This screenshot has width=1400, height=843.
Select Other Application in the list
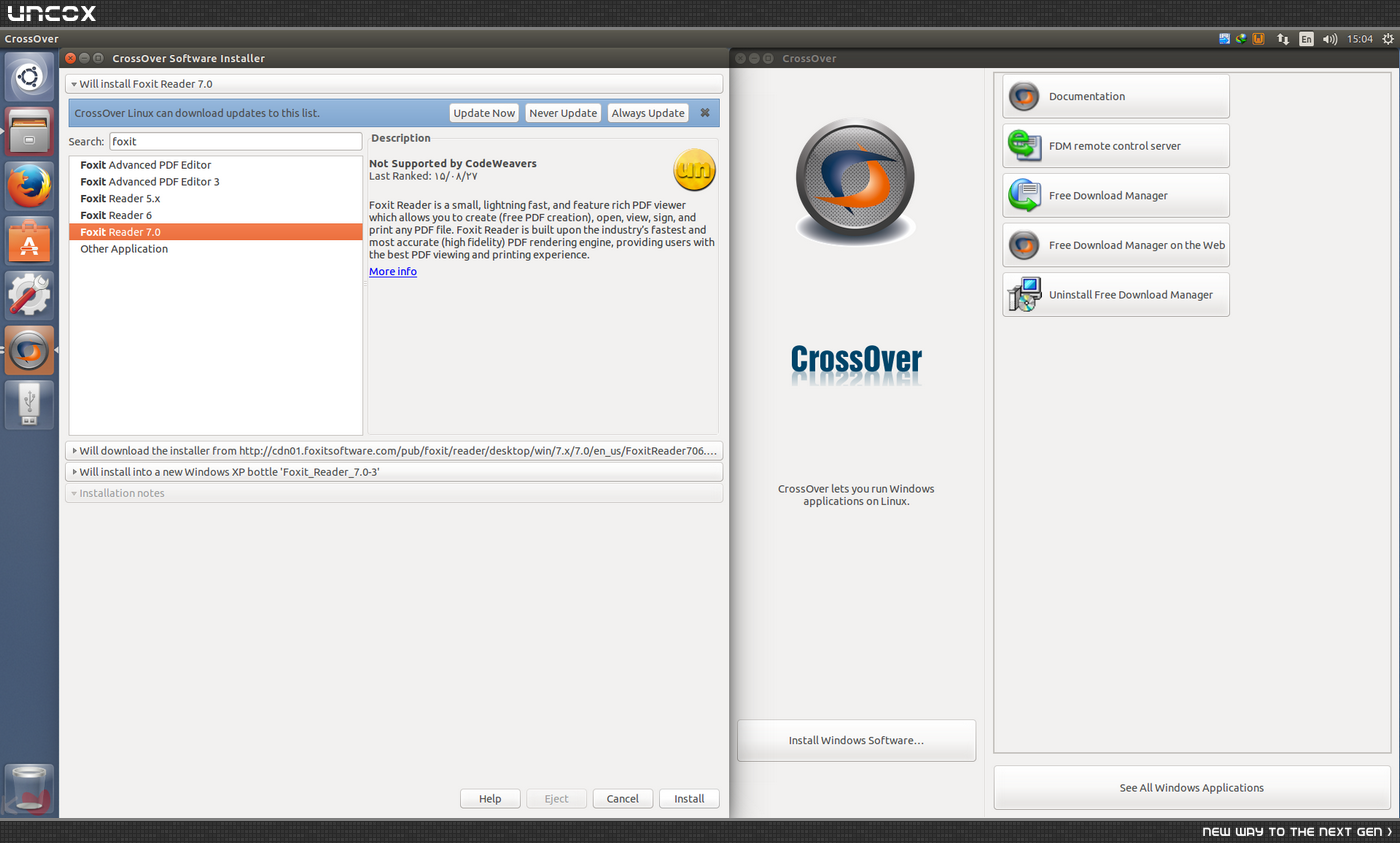coord(216,249)
